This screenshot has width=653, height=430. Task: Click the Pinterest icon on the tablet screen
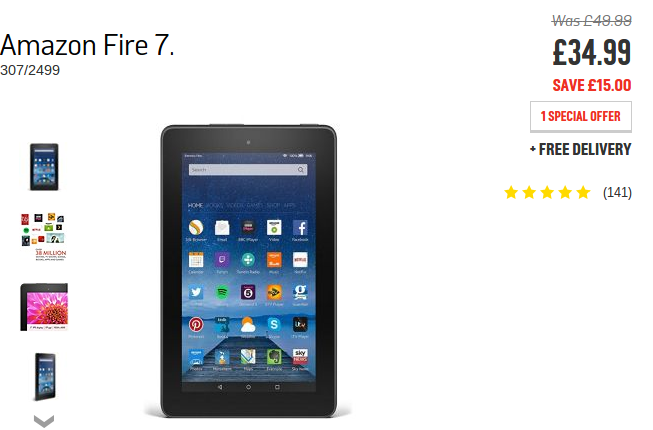click(196, 324)
